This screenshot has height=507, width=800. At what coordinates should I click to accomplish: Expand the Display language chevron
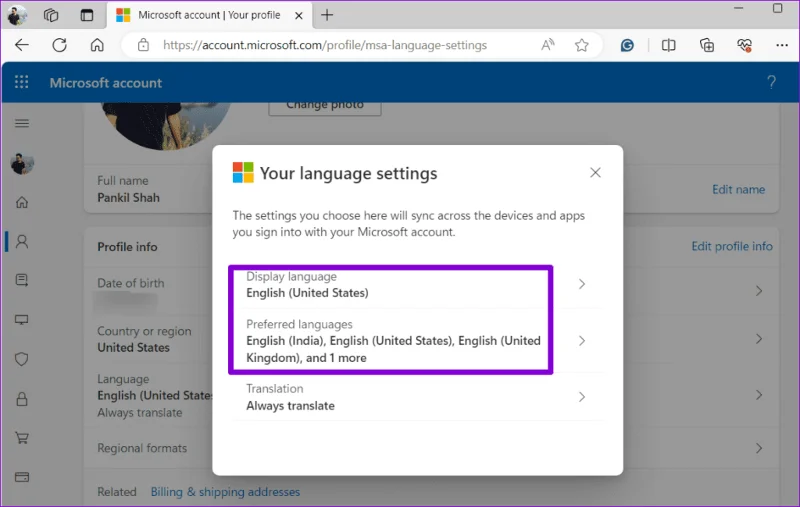pyautogui.click(x=582, y=284)
